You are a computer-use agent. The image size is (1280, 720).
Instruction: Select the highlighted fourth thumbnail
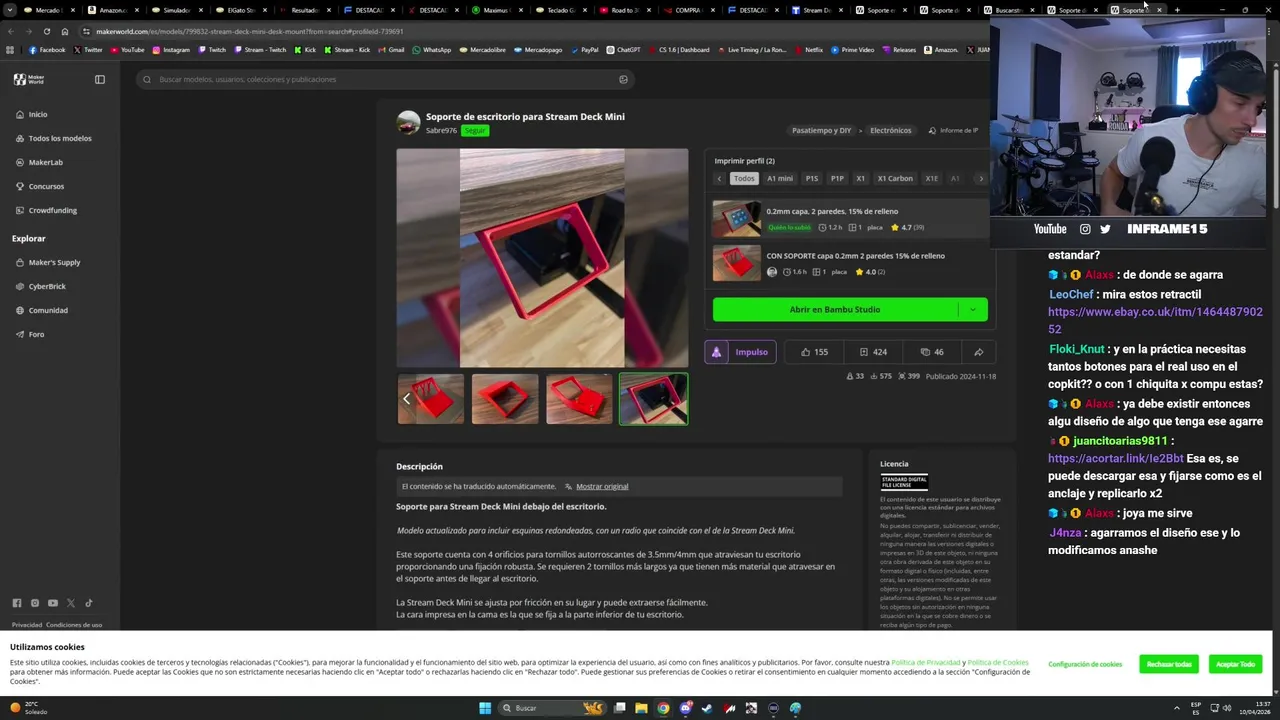pyautogui.click(x=653, y=399)
